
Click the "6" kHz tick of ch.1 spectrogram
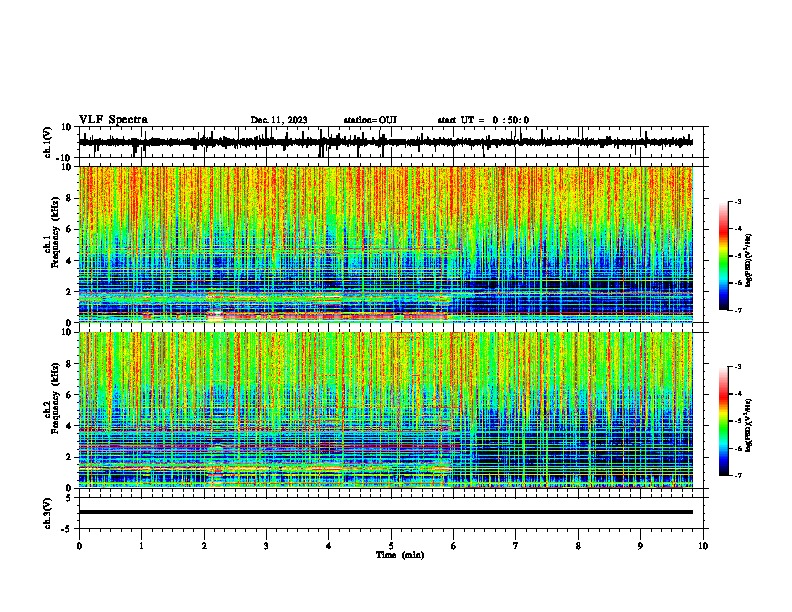[69, 229]
